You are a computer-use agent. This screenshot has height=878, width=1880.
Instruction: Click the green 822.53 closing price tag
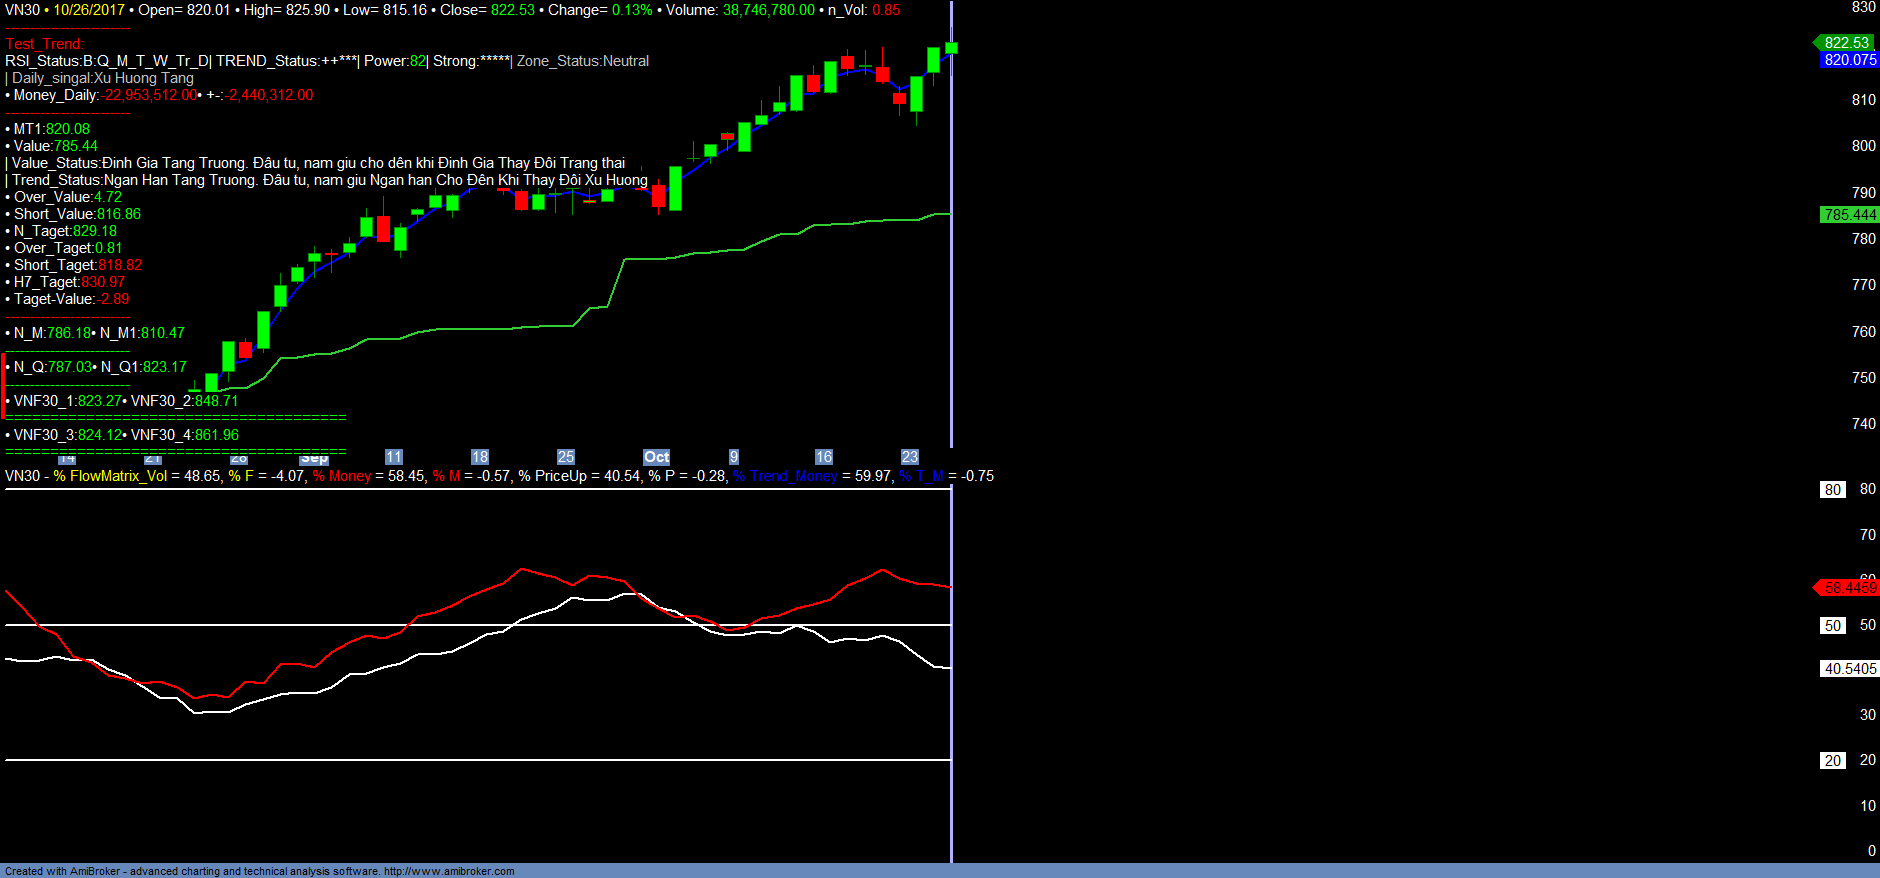(x=1845, y=43)
